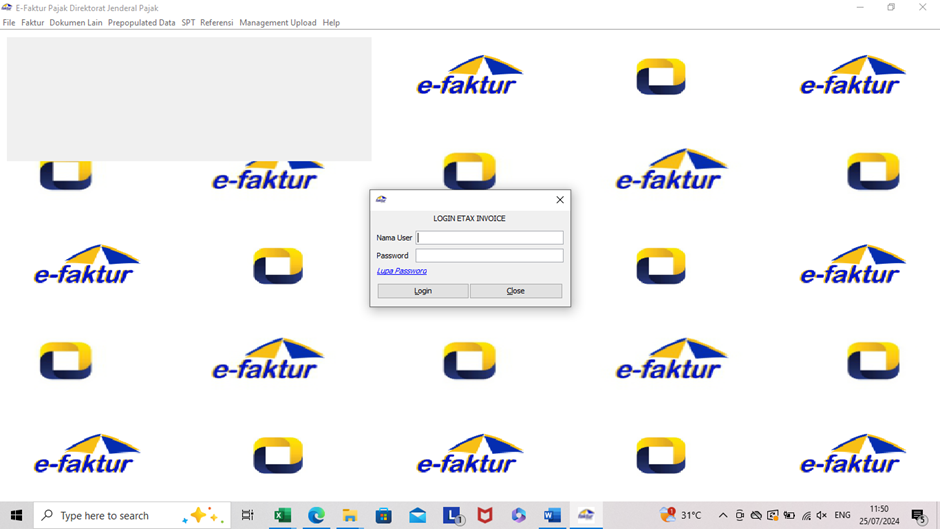Open the Prepopulated Data menu
The image size is (940, 529).
click(x=141, y=23)
